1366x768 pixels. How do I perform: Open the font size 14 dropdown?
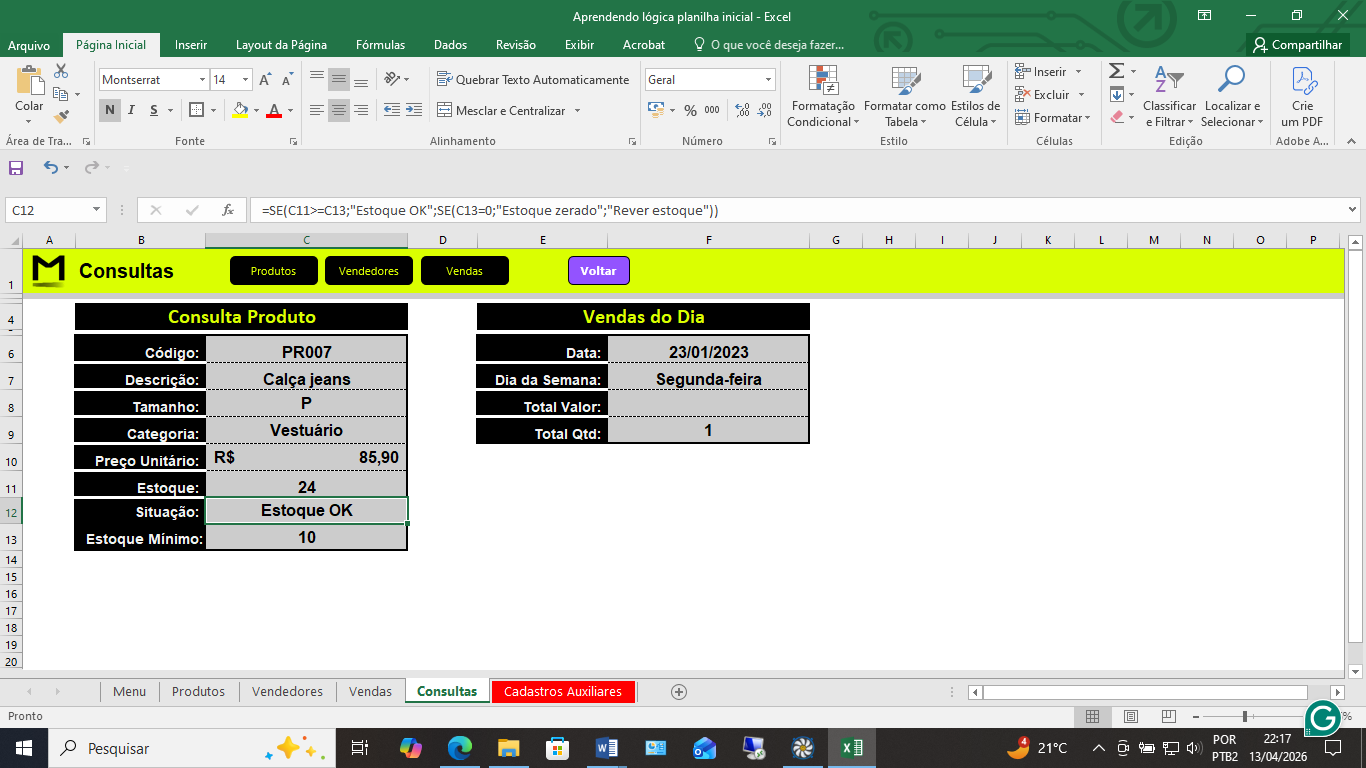[x=246, y=80]
